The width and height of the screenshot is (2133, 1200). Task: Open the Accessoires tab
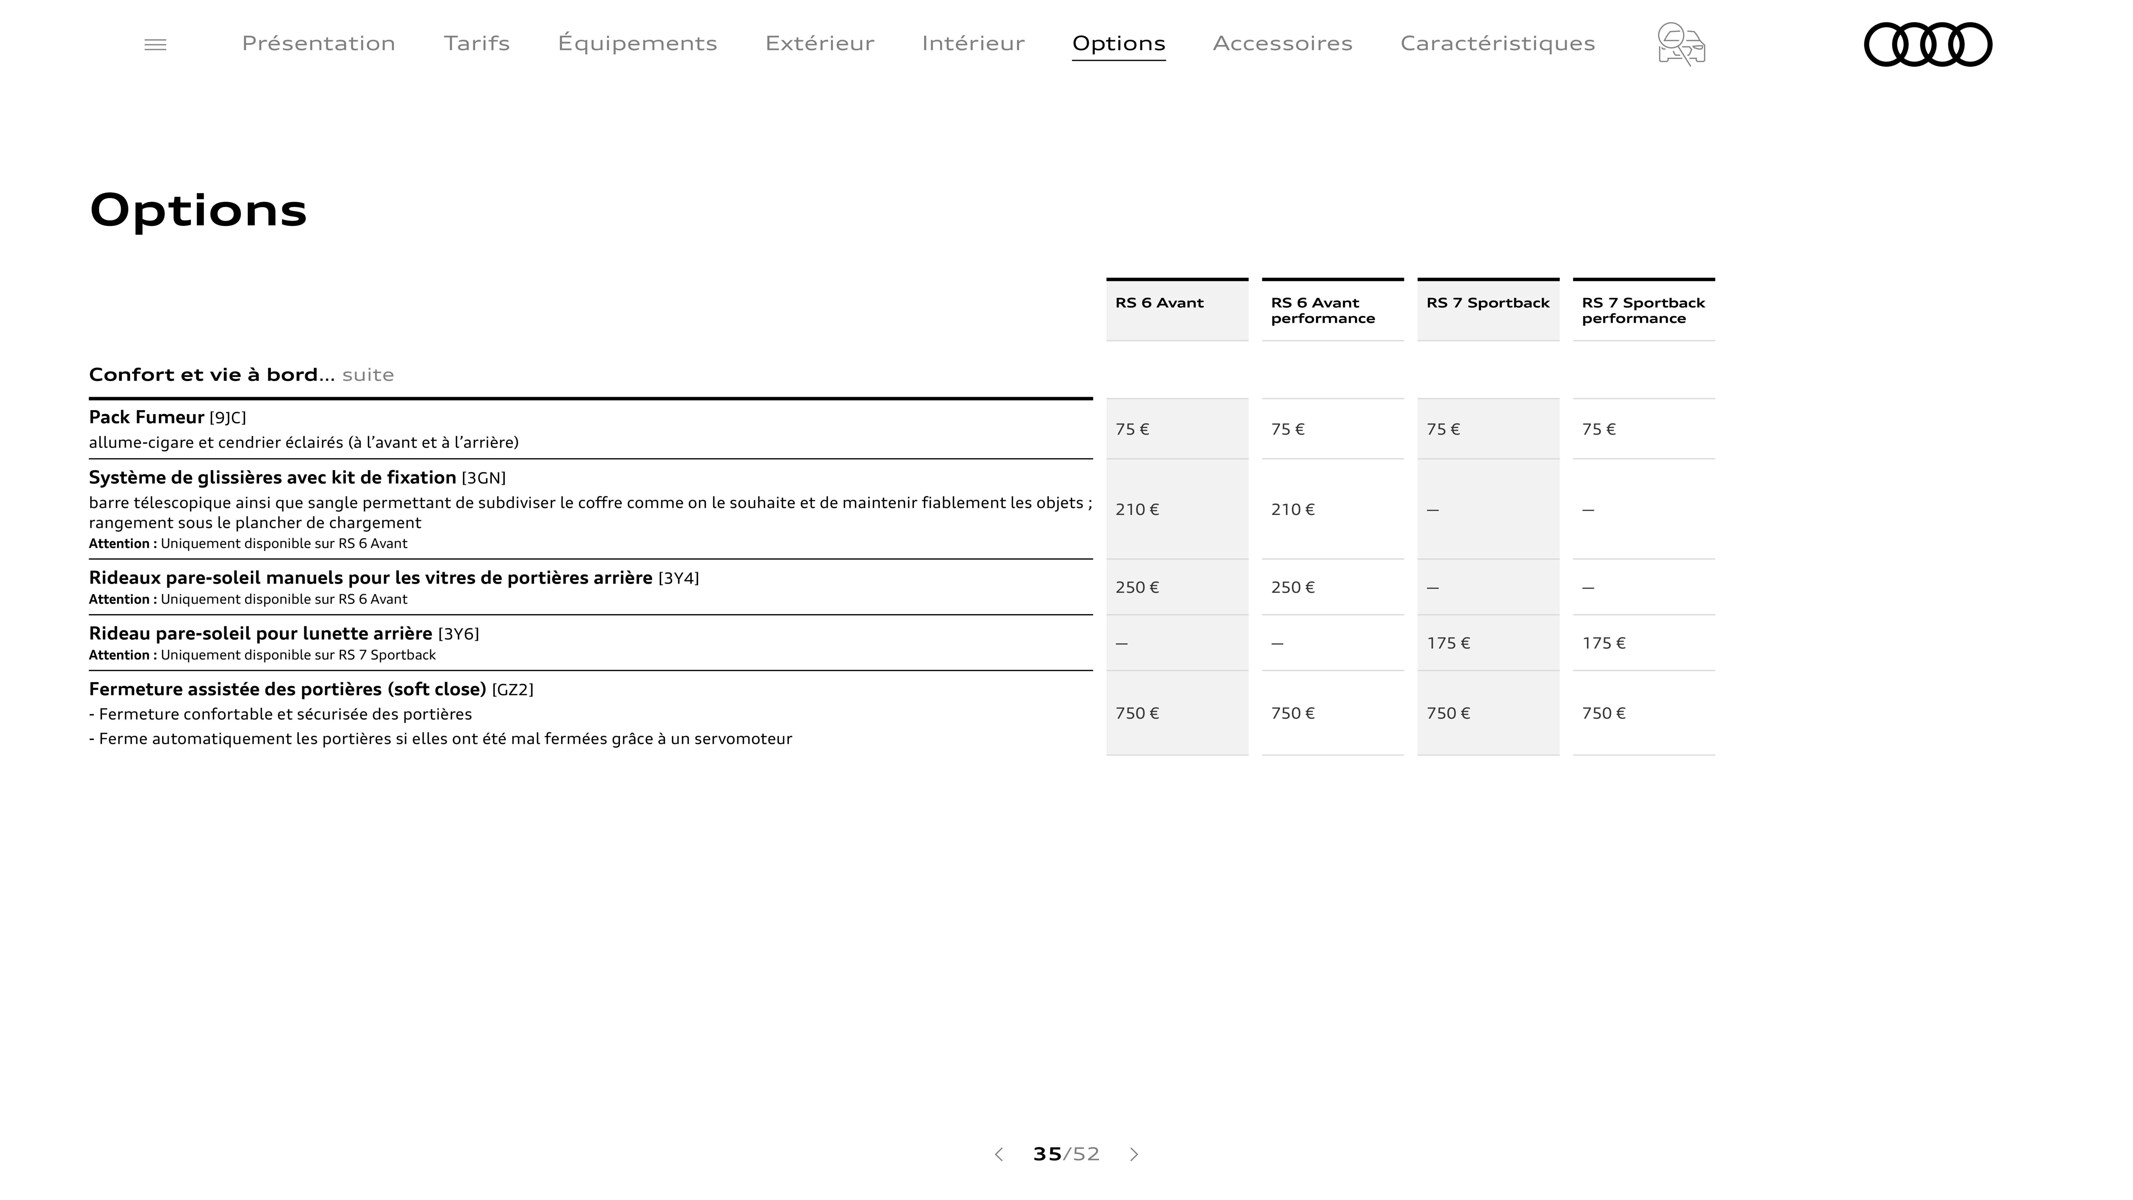[1282, 43]
